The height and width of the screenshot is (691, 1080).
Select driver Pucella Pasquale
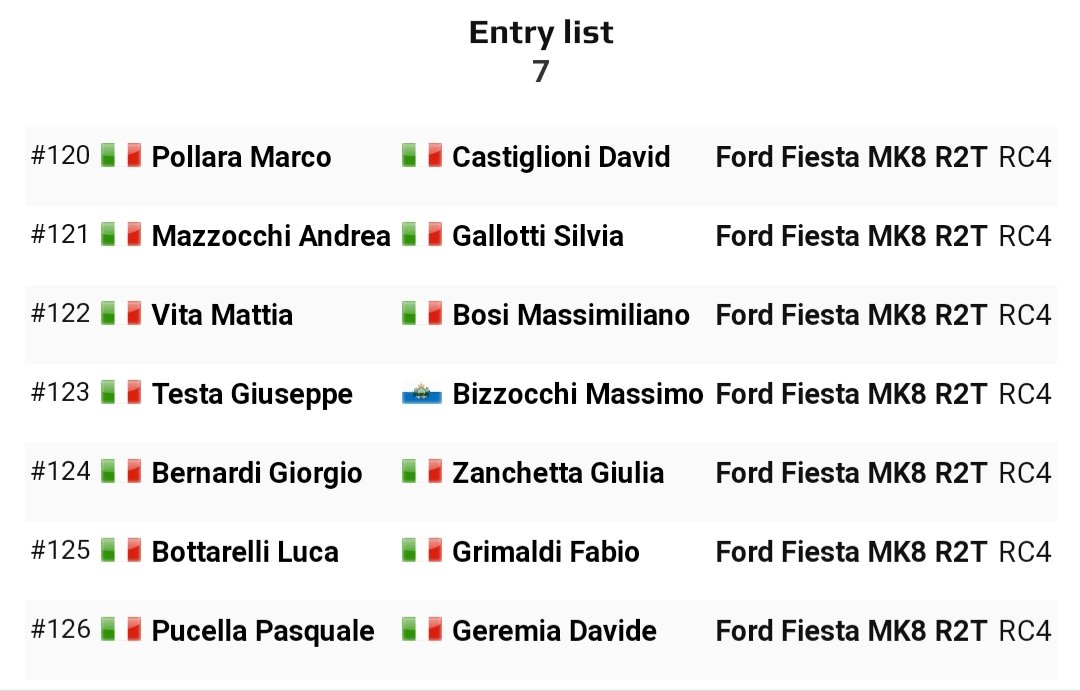(263, 631)
